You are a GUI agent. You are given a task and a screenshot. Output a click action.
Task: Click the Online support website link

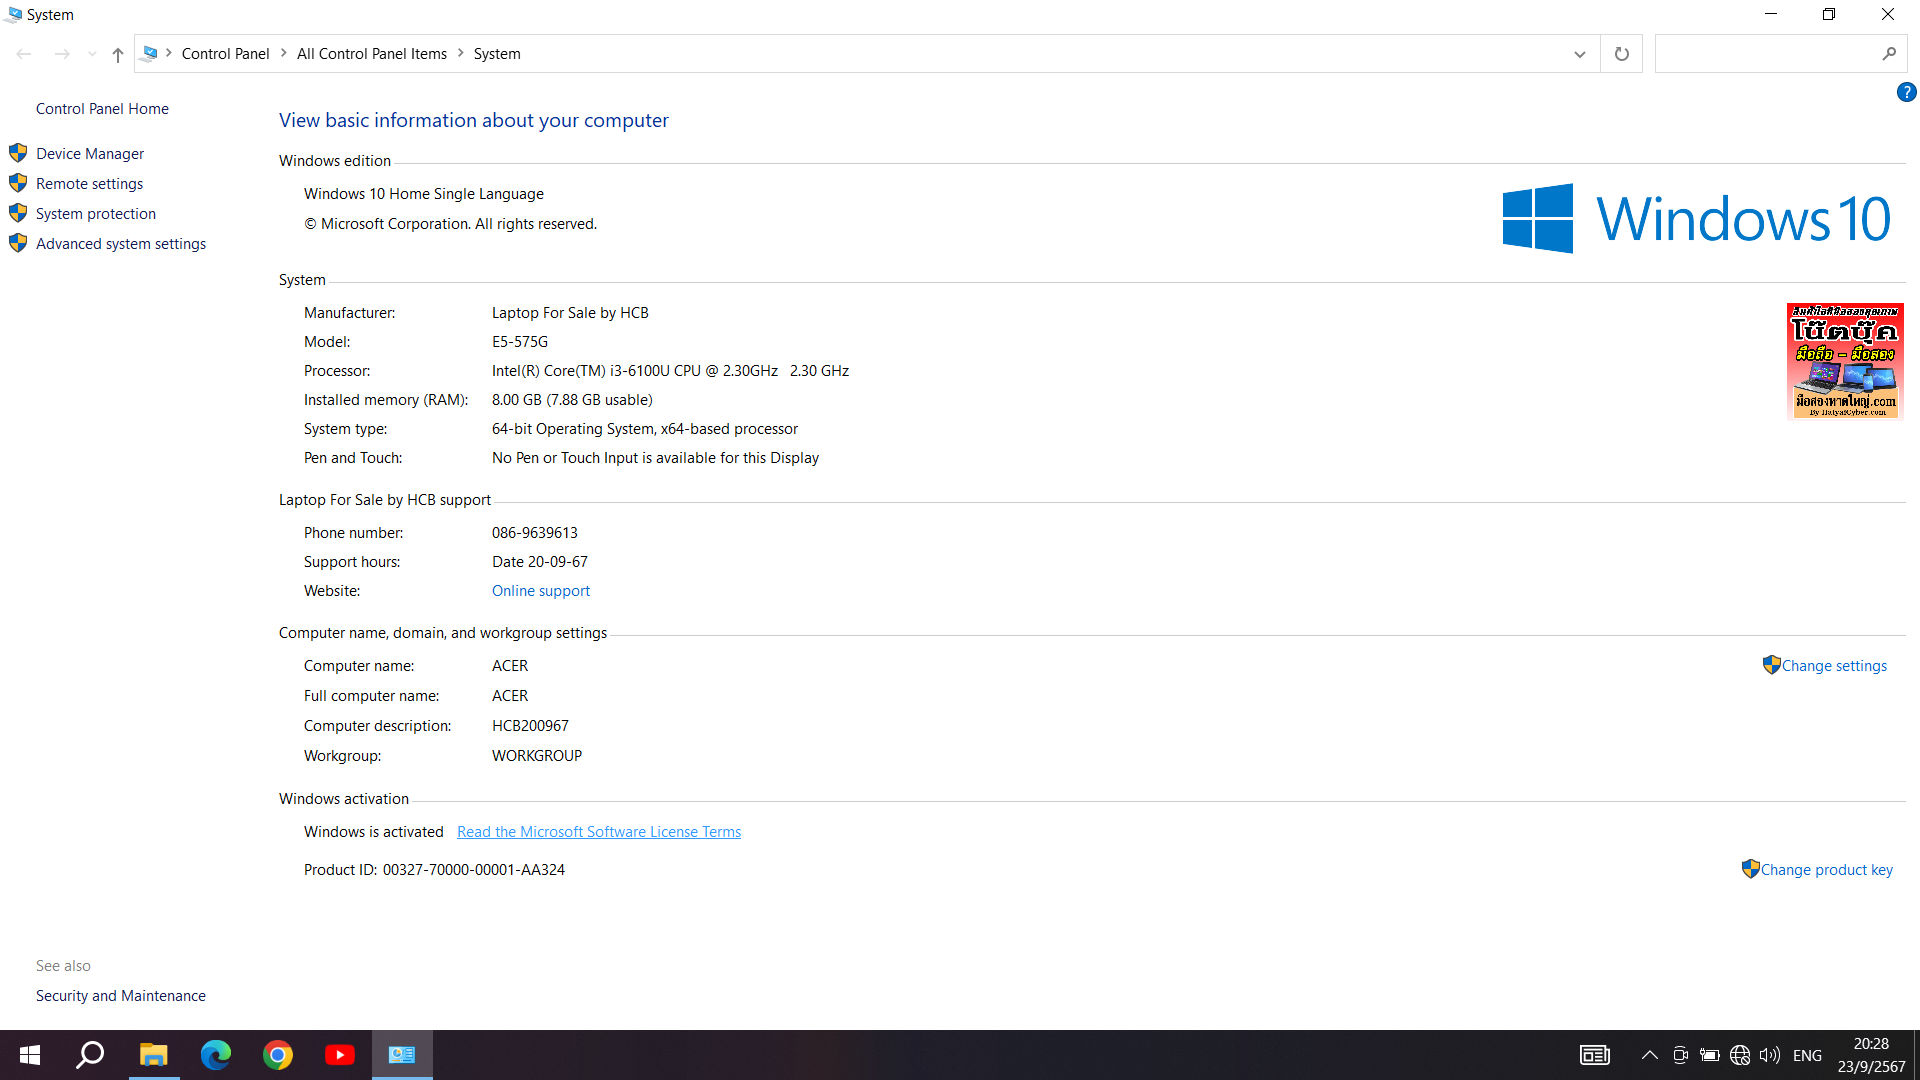tap(540, 590)
